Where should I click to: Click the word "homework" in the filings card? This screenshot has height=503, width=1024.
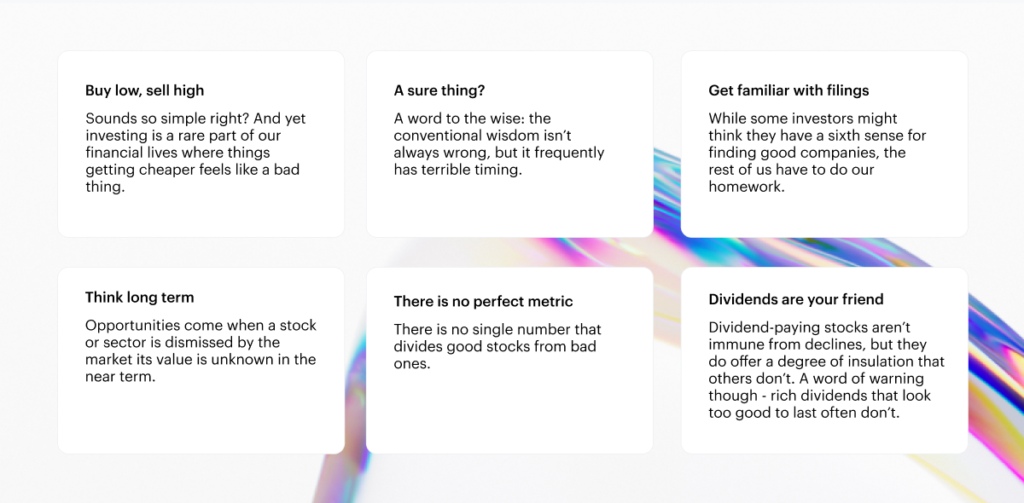[x=745, y=187]
